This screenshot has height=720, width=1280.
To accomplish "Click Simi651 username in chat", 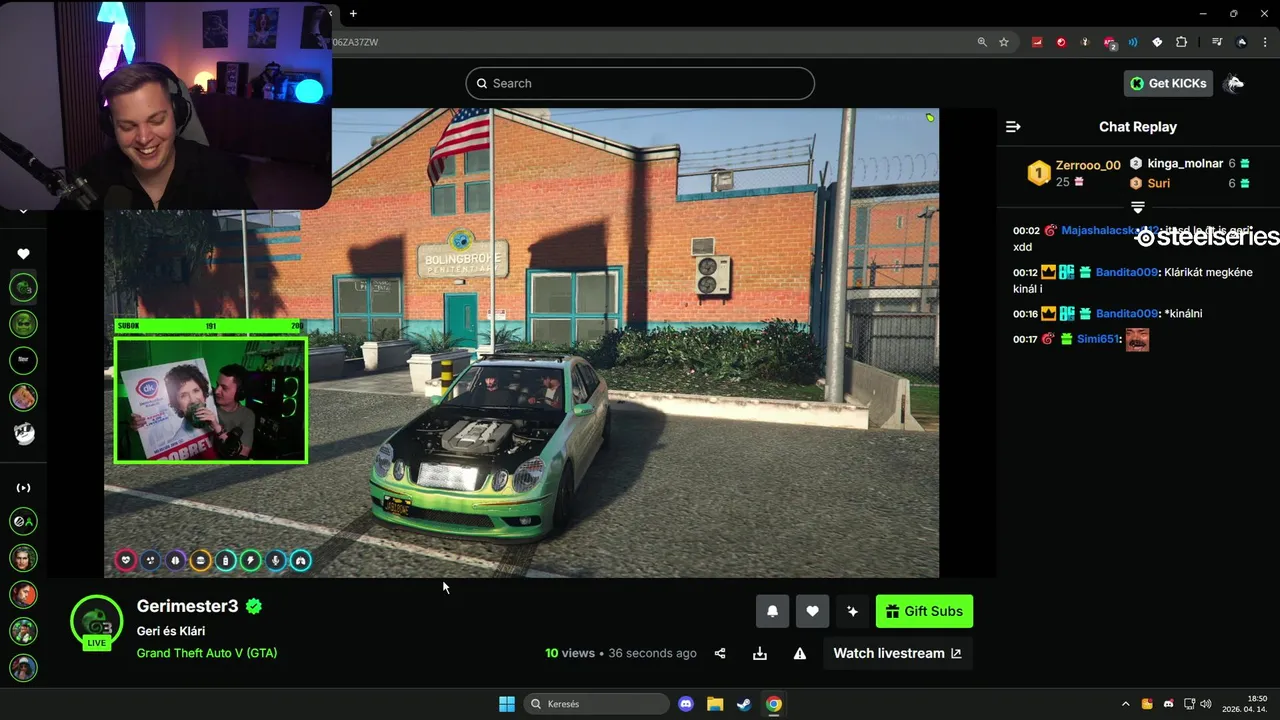I will click(x=1098, y=340).
